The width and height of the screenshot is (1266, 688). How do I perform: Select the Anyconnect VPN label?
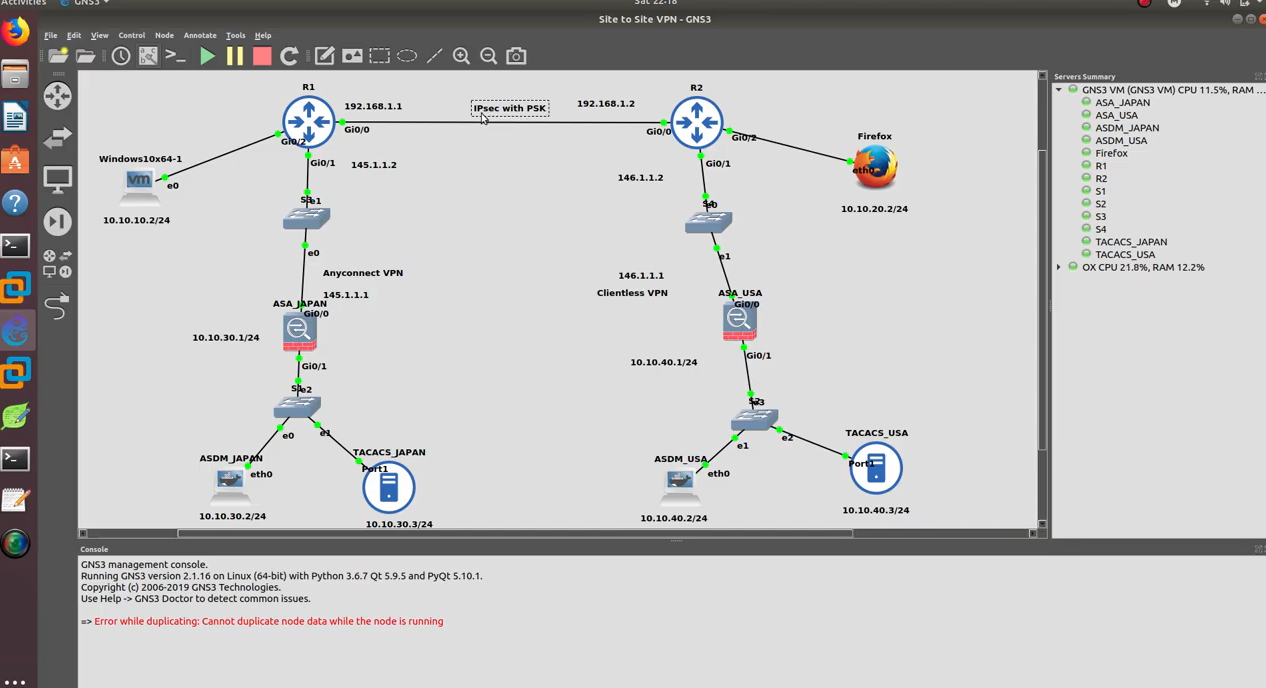[x=363, y=273]
